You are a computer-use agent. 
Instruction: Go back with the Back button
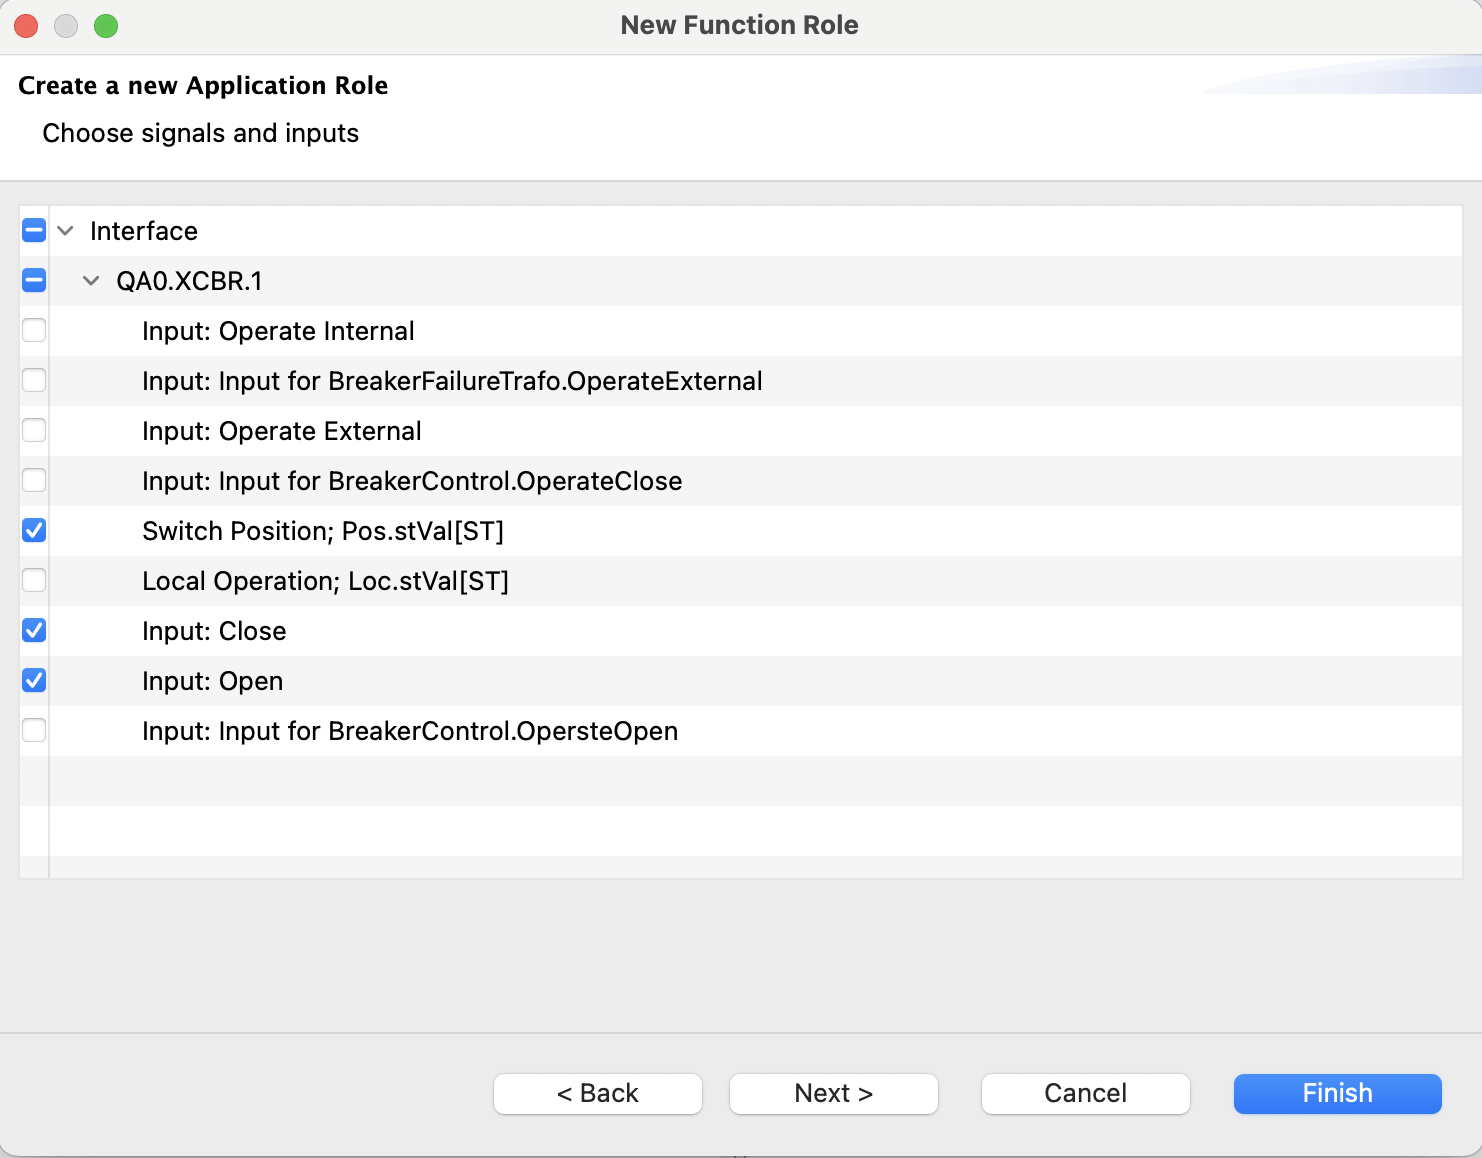[x=597, y=1093]
